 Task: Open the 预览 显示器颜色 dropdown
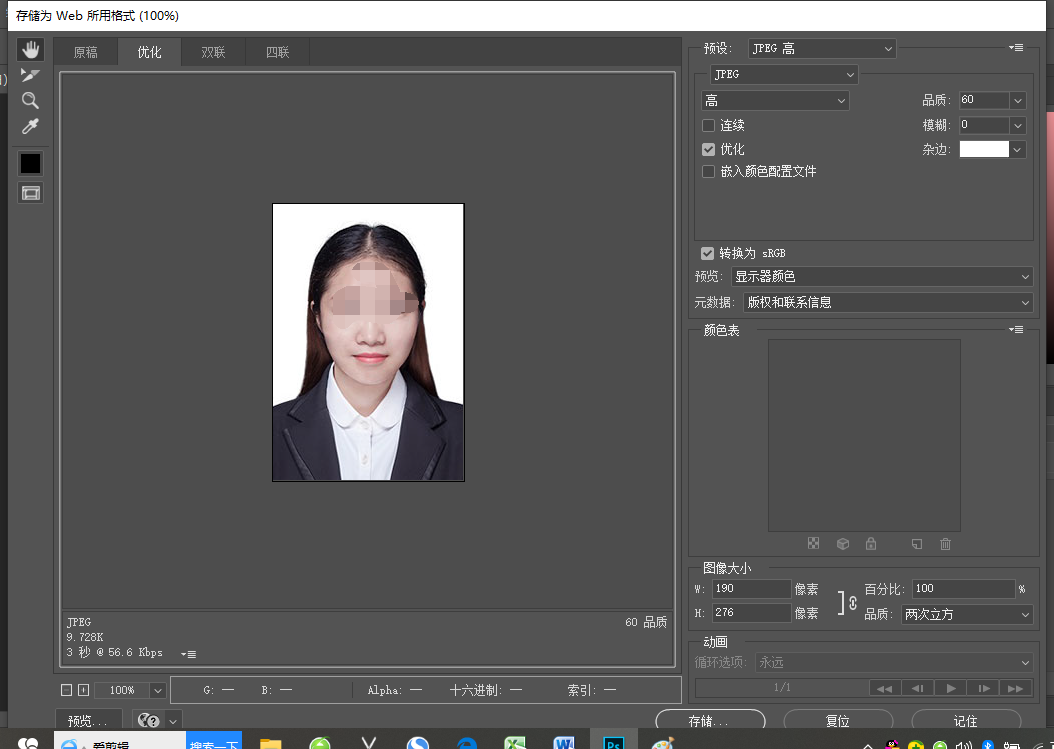(x=882, y=276)
